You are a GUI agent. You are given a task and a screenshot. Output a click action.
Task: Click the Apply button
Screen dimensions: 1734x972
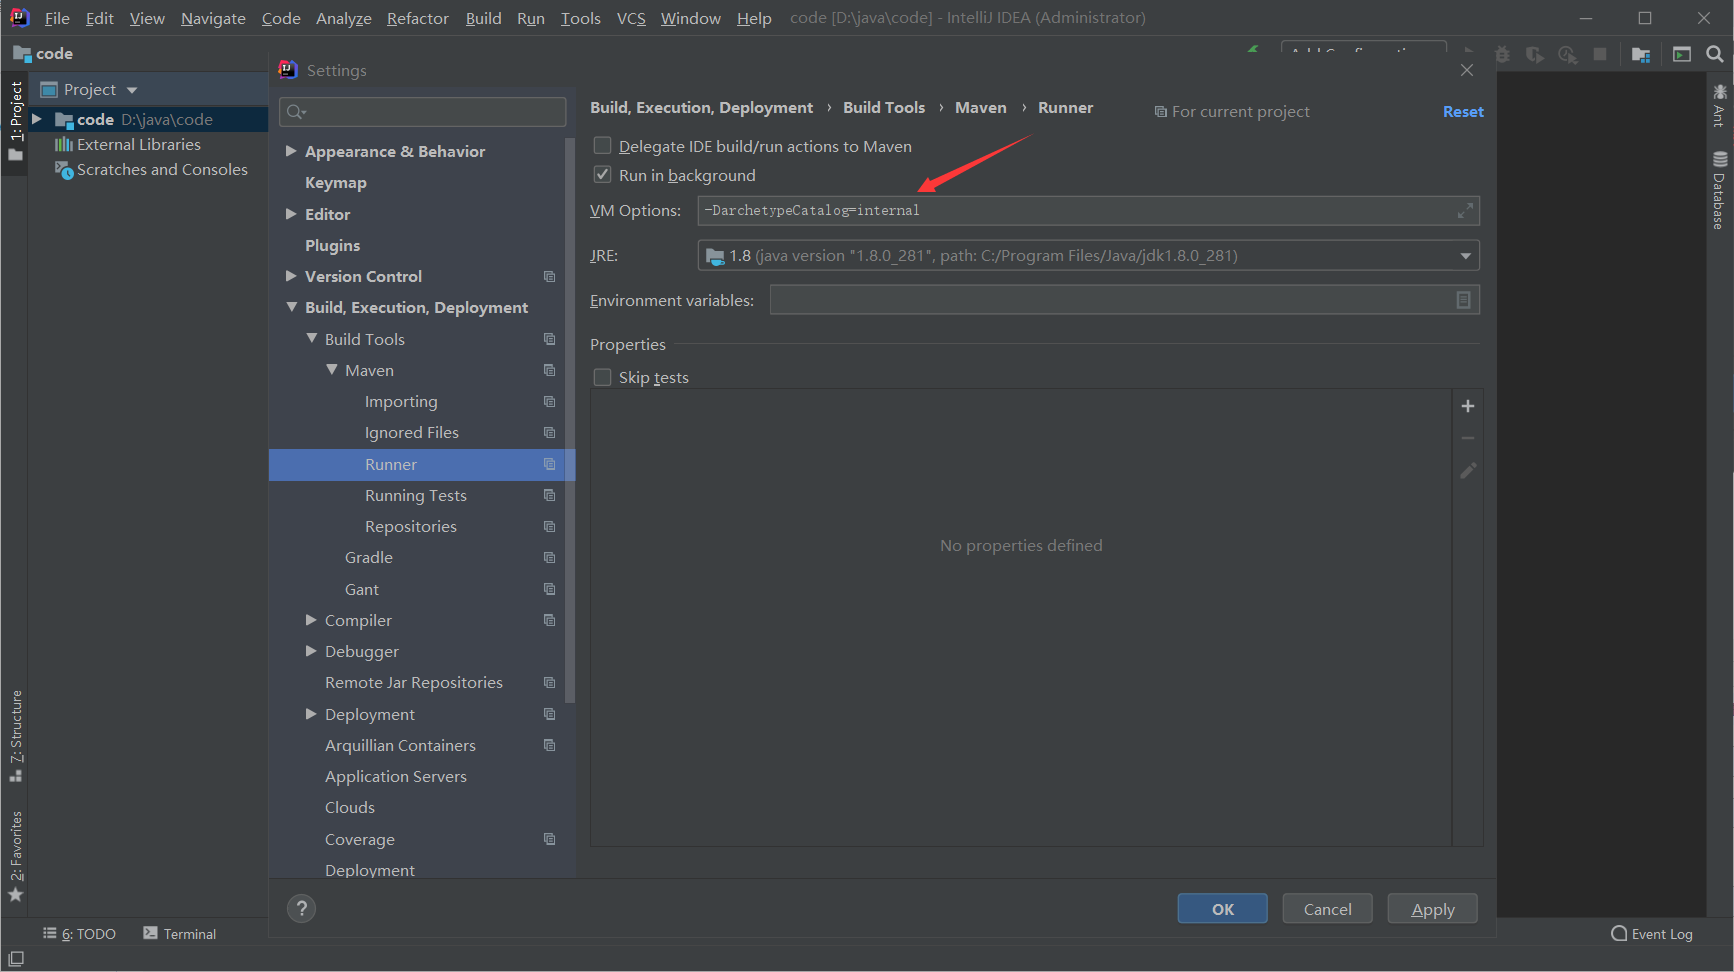click(1432, 909)
